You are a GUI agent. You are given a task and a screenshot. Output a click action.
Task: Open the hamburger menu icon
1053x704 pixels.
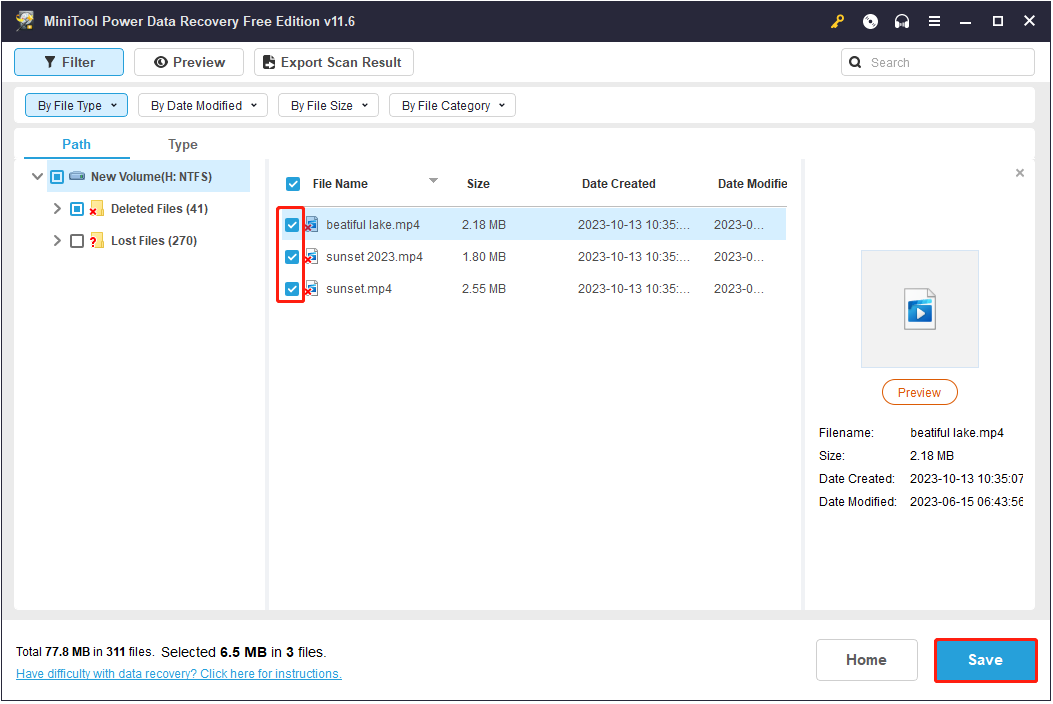[934, 21]
